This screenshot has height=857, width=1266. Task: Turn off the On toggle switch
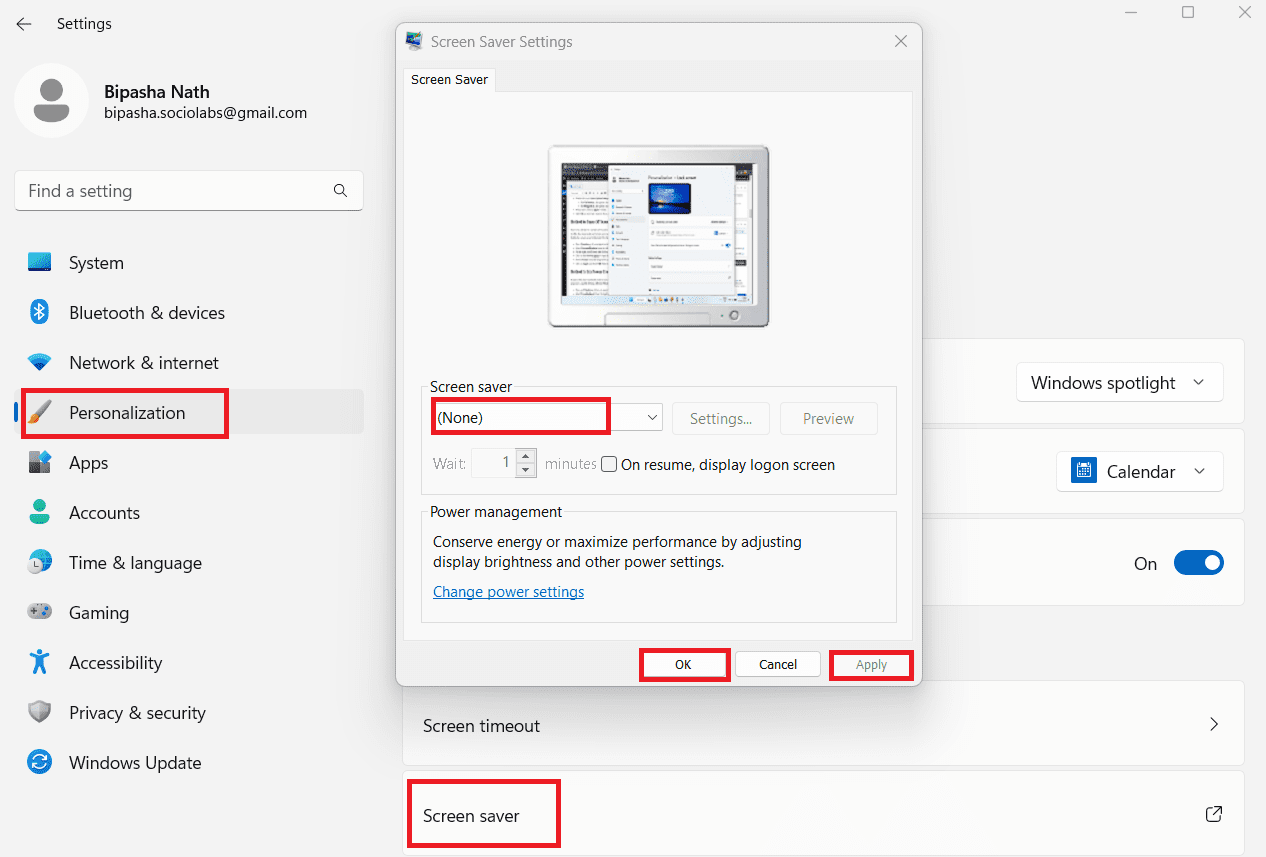pyautogui.click(x=1198, y=563)
